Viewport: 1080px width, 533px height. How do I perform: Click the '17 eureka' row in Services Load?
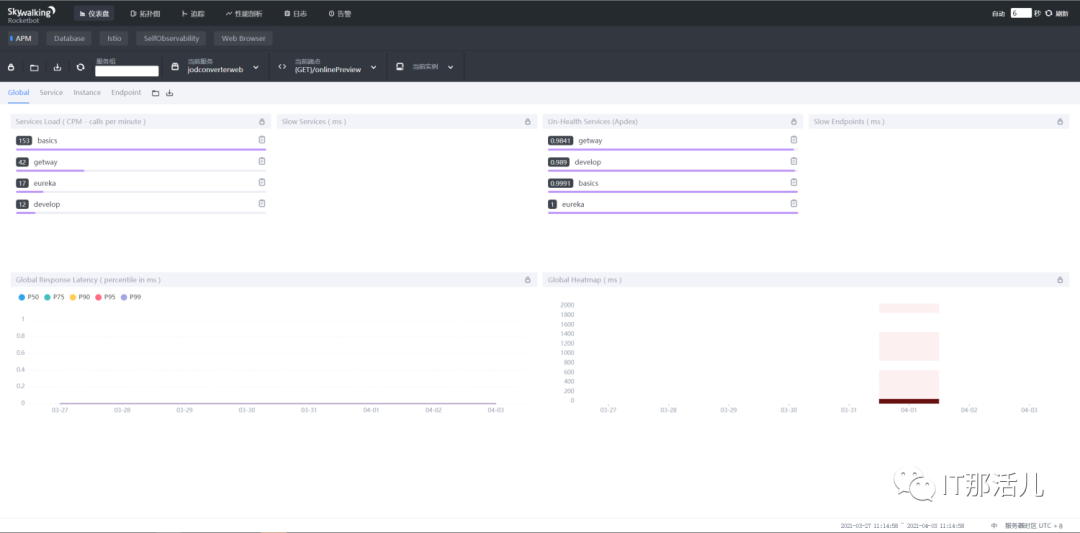coord(141,184)
